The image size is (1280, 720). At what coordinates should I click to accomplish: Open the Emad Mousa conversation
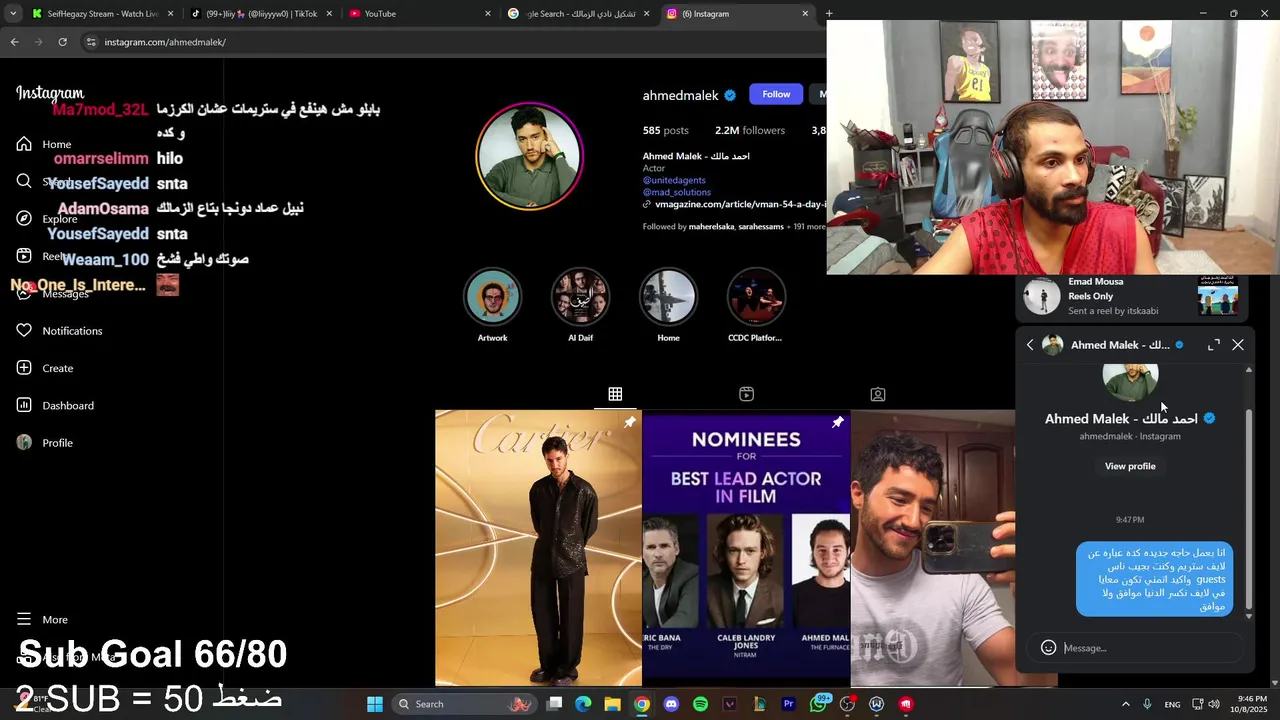pyautogui.click(x=1132, y=297)
